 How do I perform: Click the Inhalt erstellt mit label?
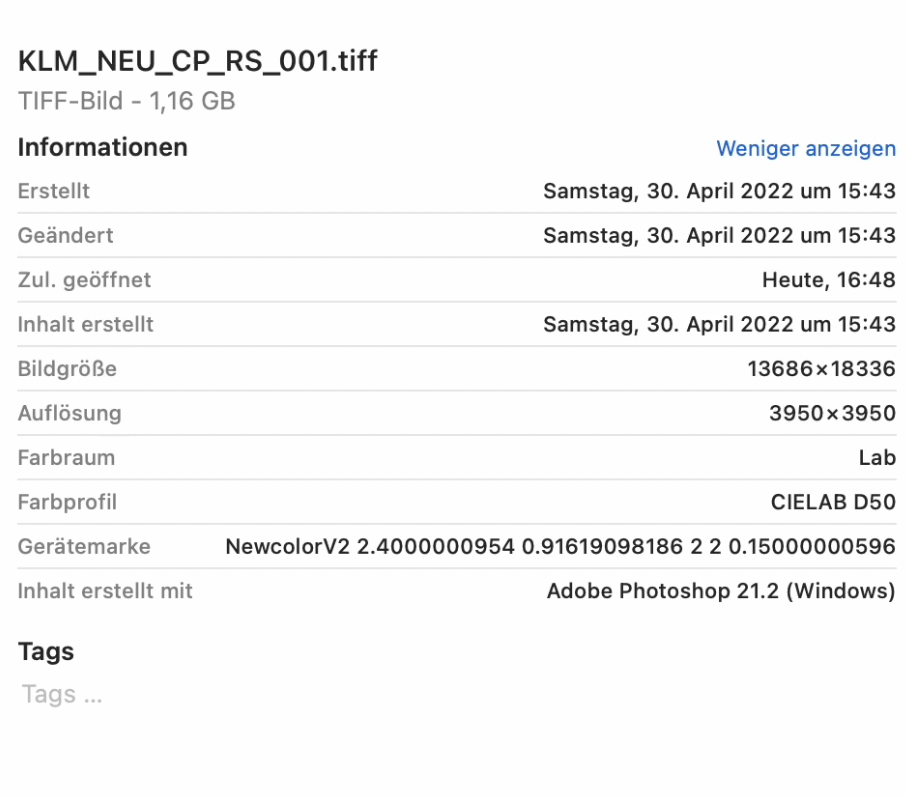105,591
